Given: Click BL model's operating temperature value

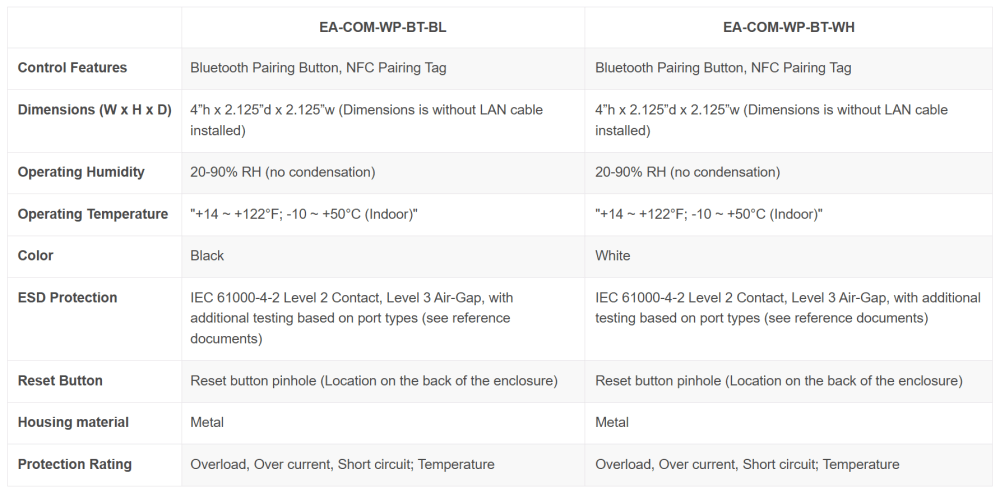Looking at the screenshot, I should 304,214.
